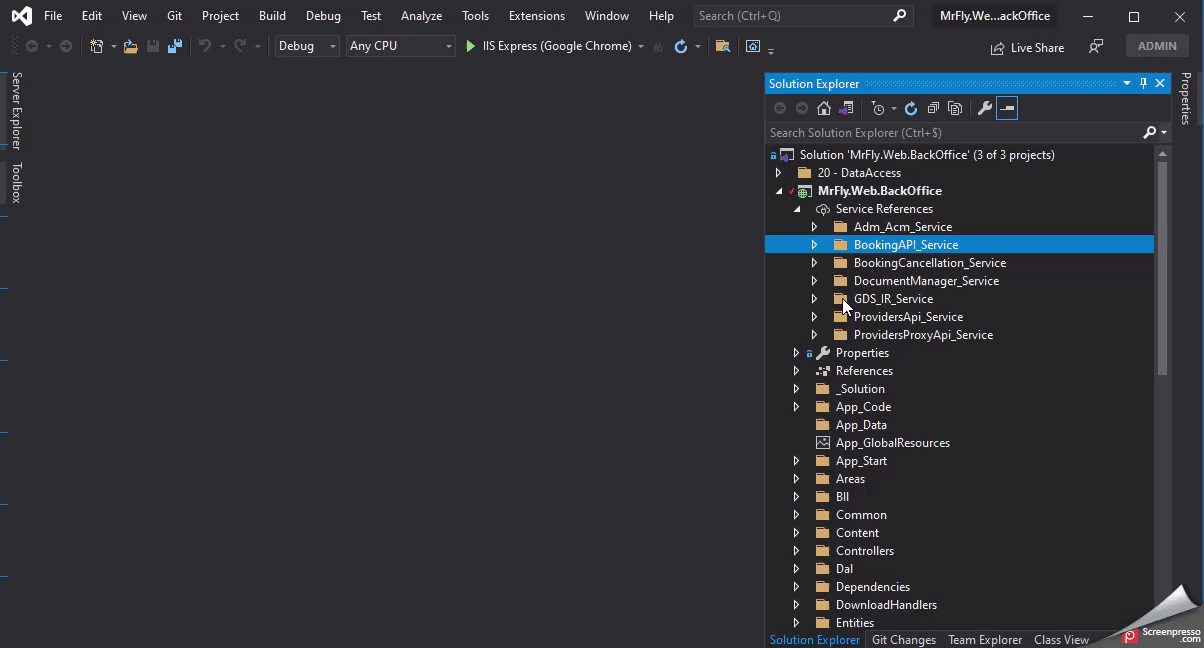Click Solution Explorer Refresh icon
Screen dimensions: 1204x648
(x=911, y=108)
